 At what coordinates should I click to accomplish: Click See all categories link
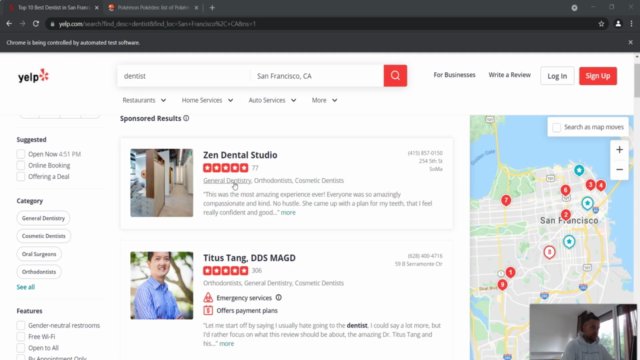(x=26, y=287)
